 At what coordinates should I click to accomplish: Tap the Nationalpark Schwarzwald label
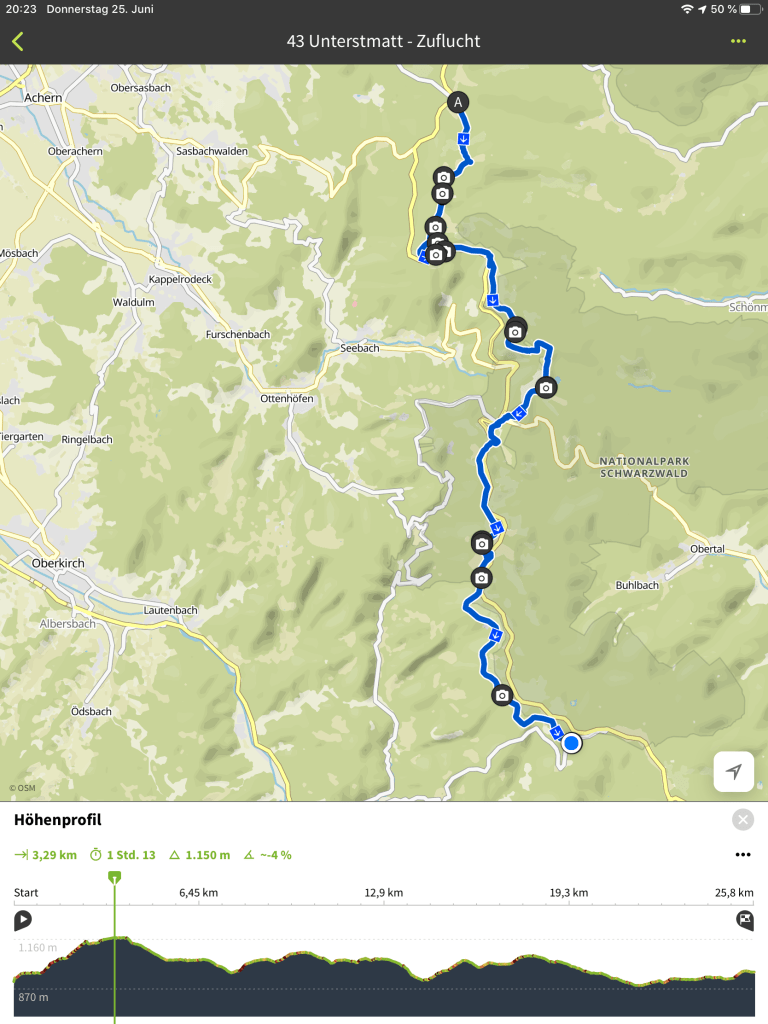click(644, 467)
